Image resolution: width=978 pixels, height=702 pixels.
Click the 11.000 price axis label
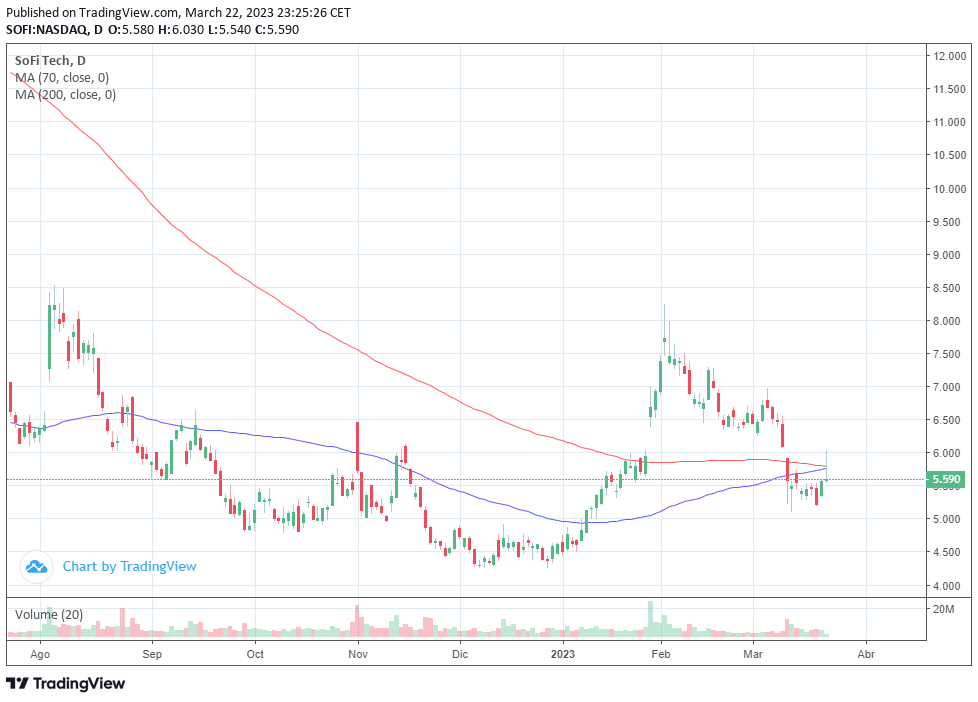point(949,122)
